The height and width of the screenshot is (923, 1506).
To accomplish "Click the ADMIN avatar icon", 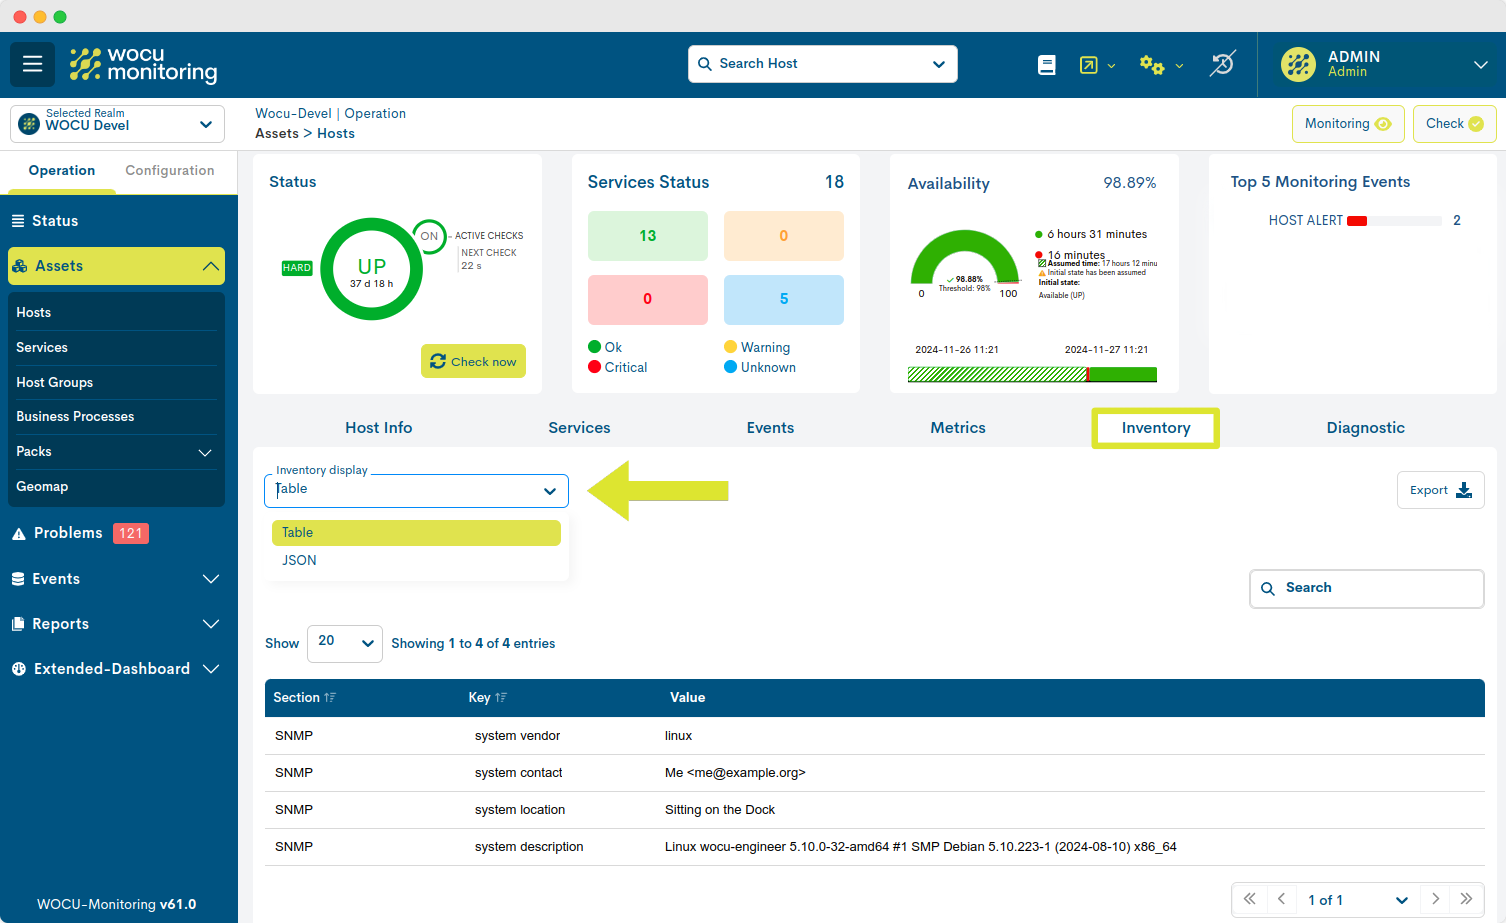I will pos(1298,64).
